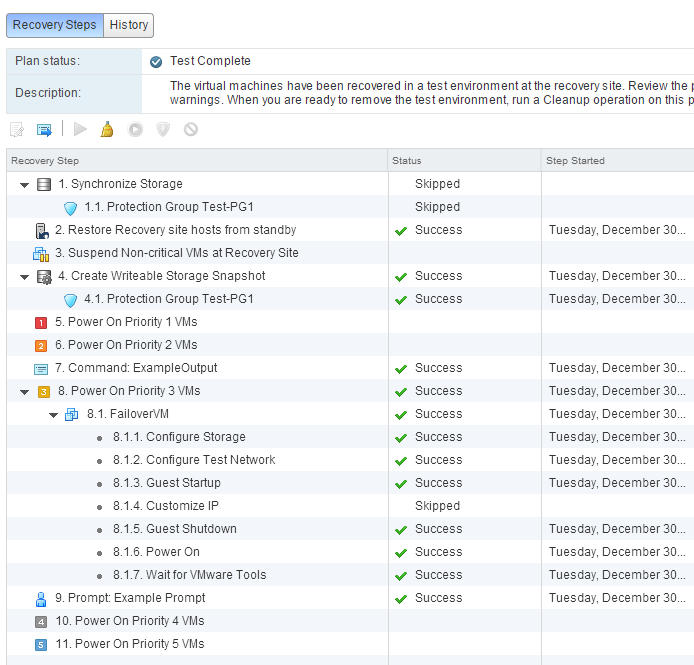
Task: Click the red Priority 1 VMs icon
Action: pos(41,322)
